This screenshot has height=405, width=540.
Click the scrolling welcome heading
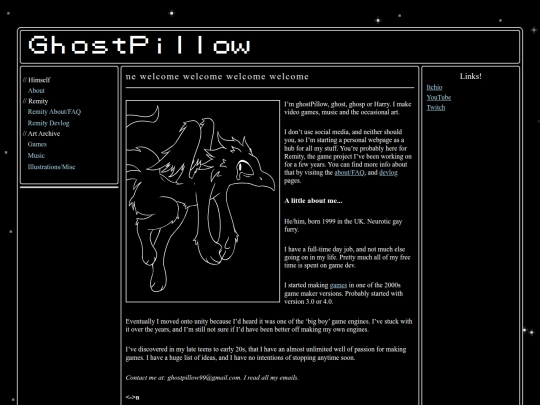(217, 76)
